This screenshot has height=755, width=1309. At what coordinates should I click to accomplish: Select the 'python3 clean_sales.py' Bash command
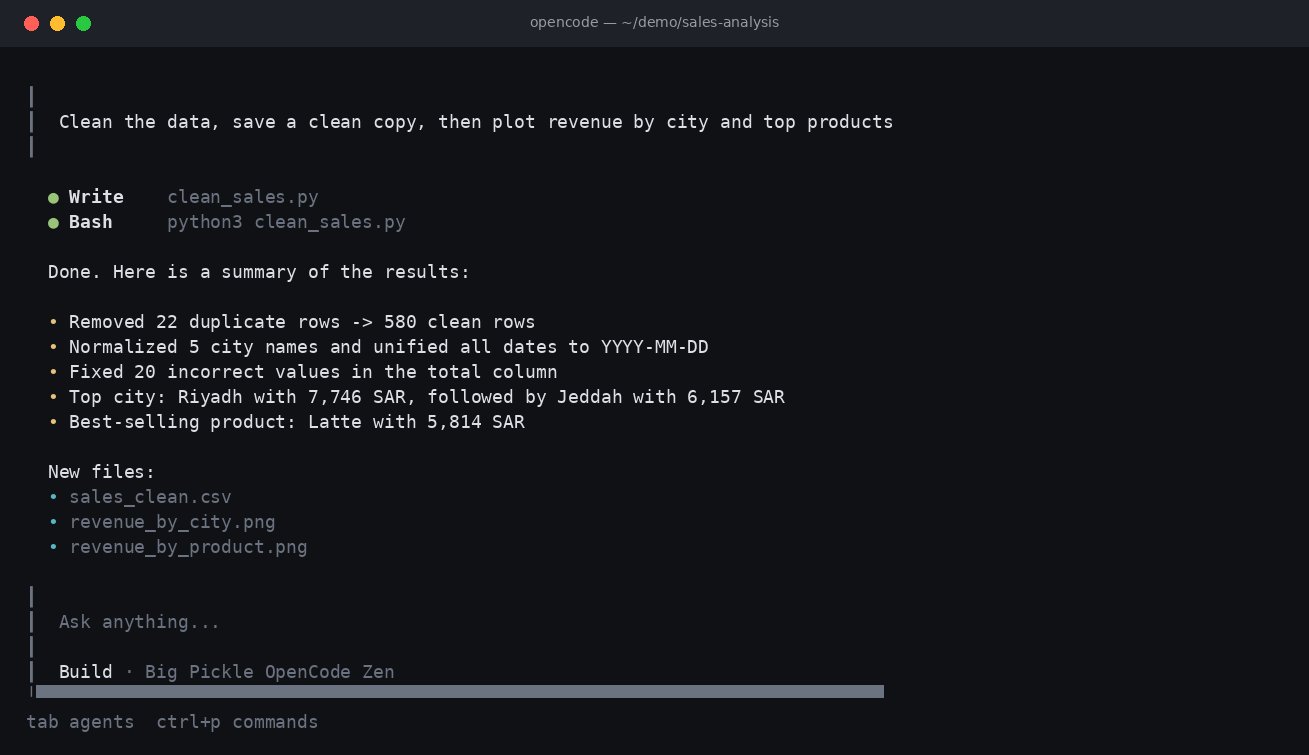pos(286,222)
